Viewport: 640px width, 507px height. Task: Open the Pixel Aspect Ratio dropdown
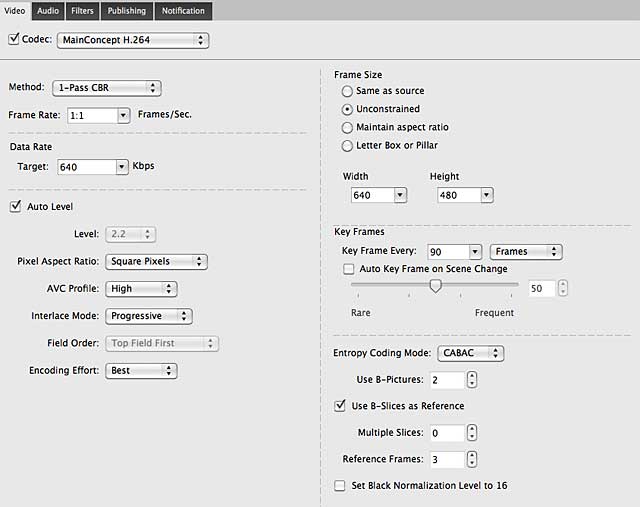pos(156,262)
